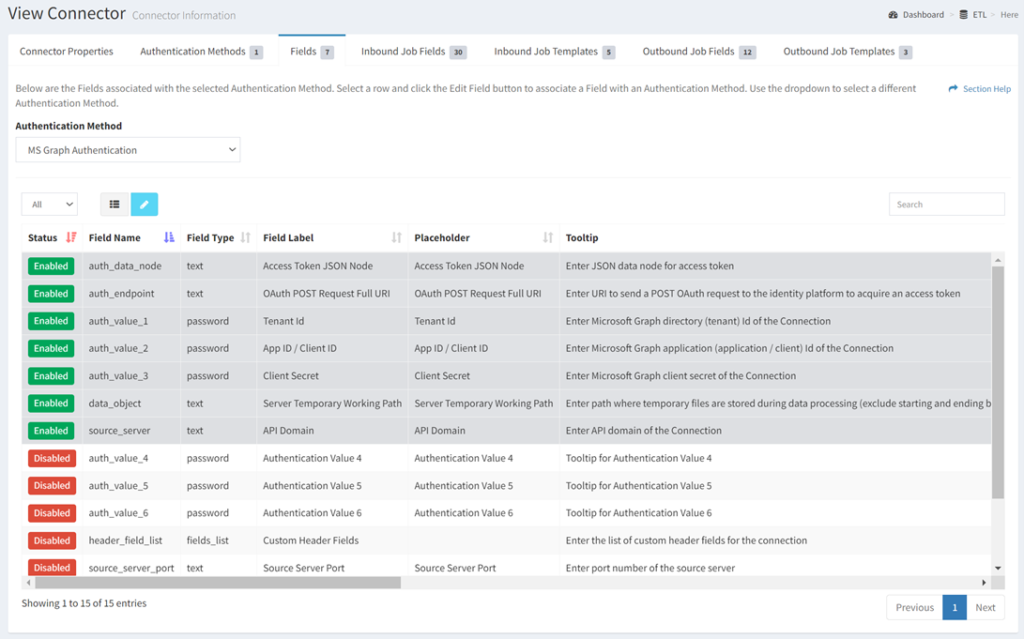Open the Connector Properties tab
This screenshot has height=639, width=1024.
pos(66,51)
